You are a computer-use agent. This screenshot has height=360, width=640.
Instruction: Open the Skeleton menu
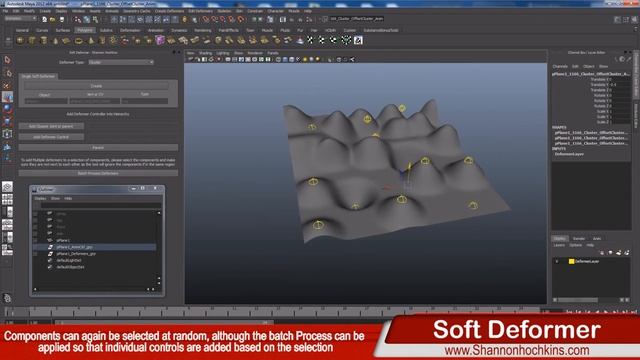tap(224, 11)
